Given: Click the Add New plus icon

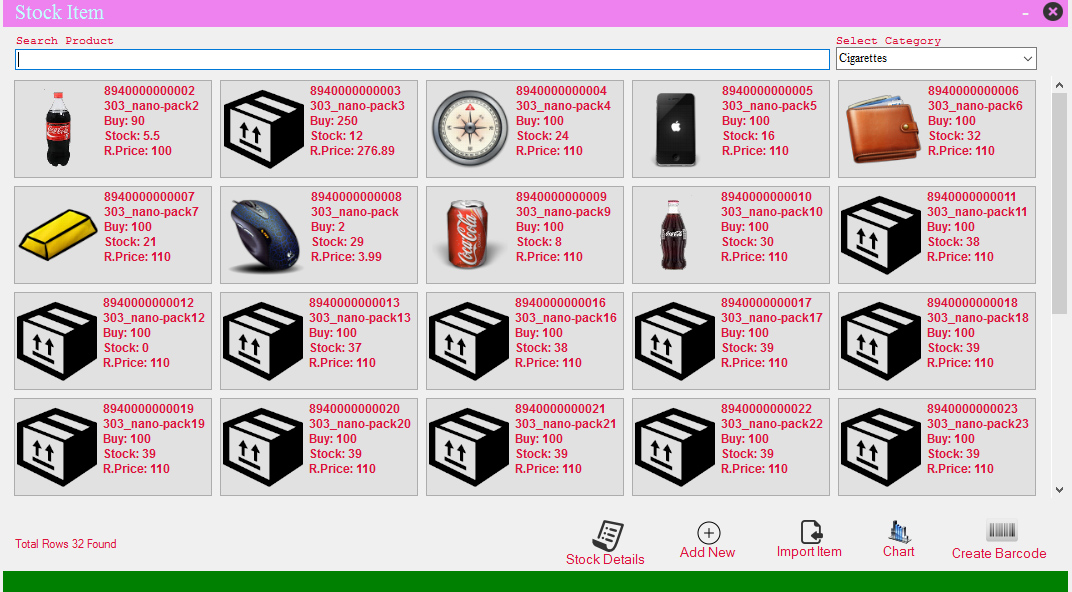Looking at the screenshot, I should 708,533.
